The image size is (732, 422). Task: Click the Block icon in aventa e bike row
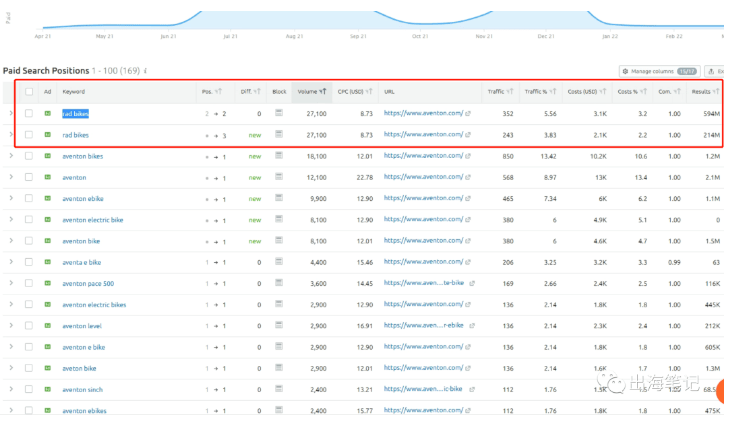click(x=279, y=262)
